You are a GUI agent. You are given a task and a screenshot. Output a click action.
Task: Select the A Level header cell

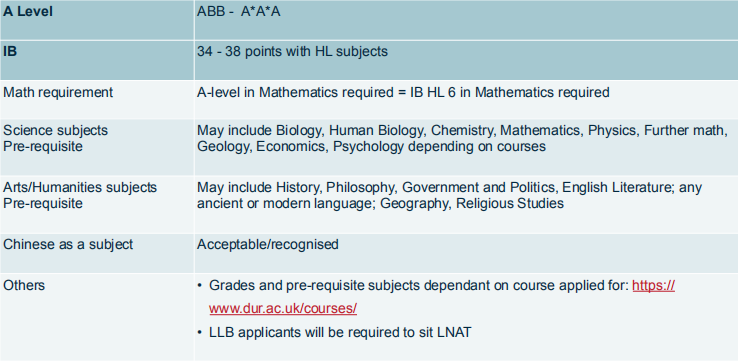pyautogui.click(x=97, y=20)
